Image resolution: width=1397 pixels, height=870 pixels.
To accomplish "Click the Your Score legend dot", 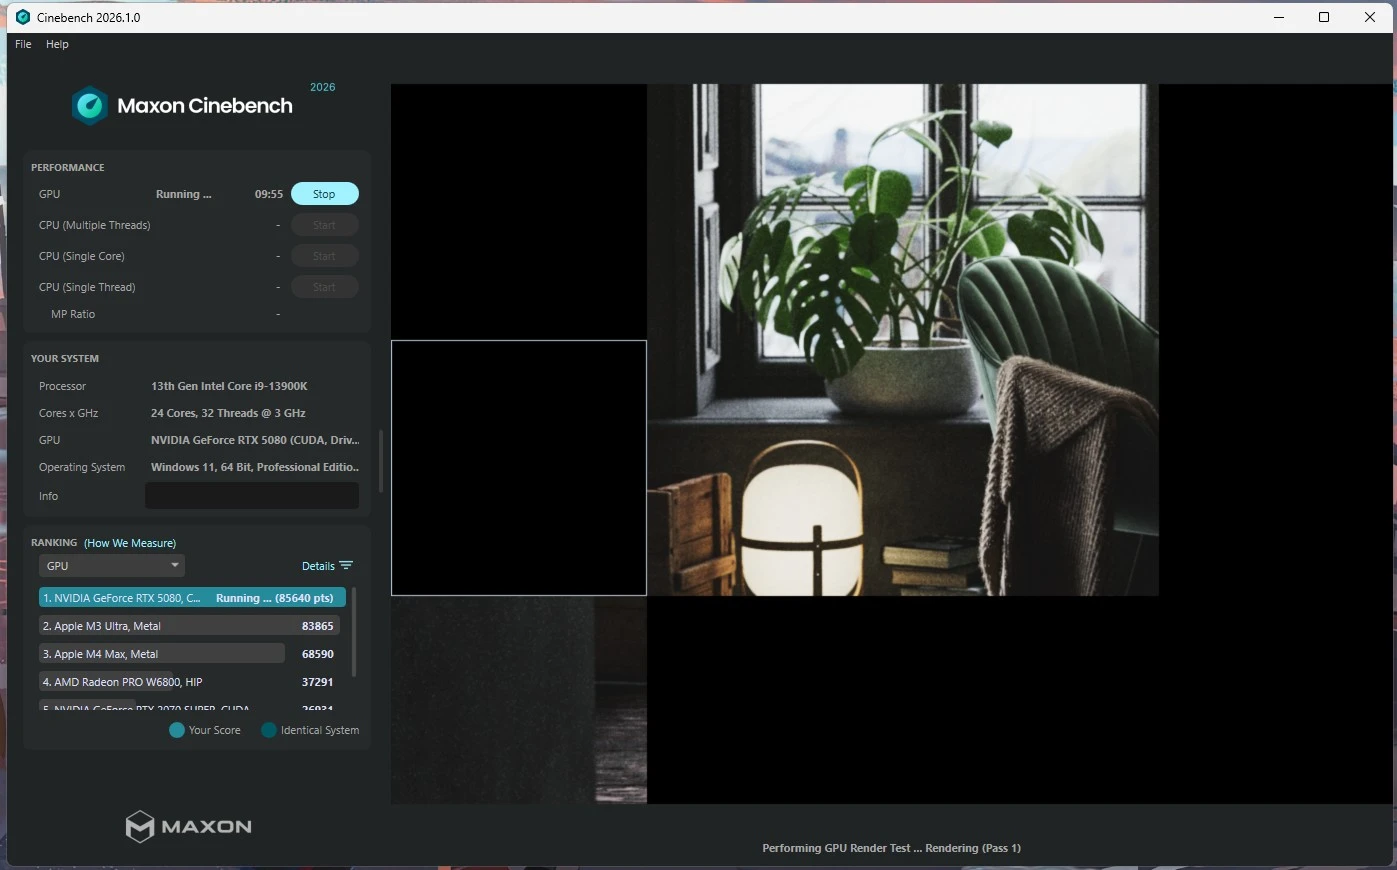I will click(177, 730).
